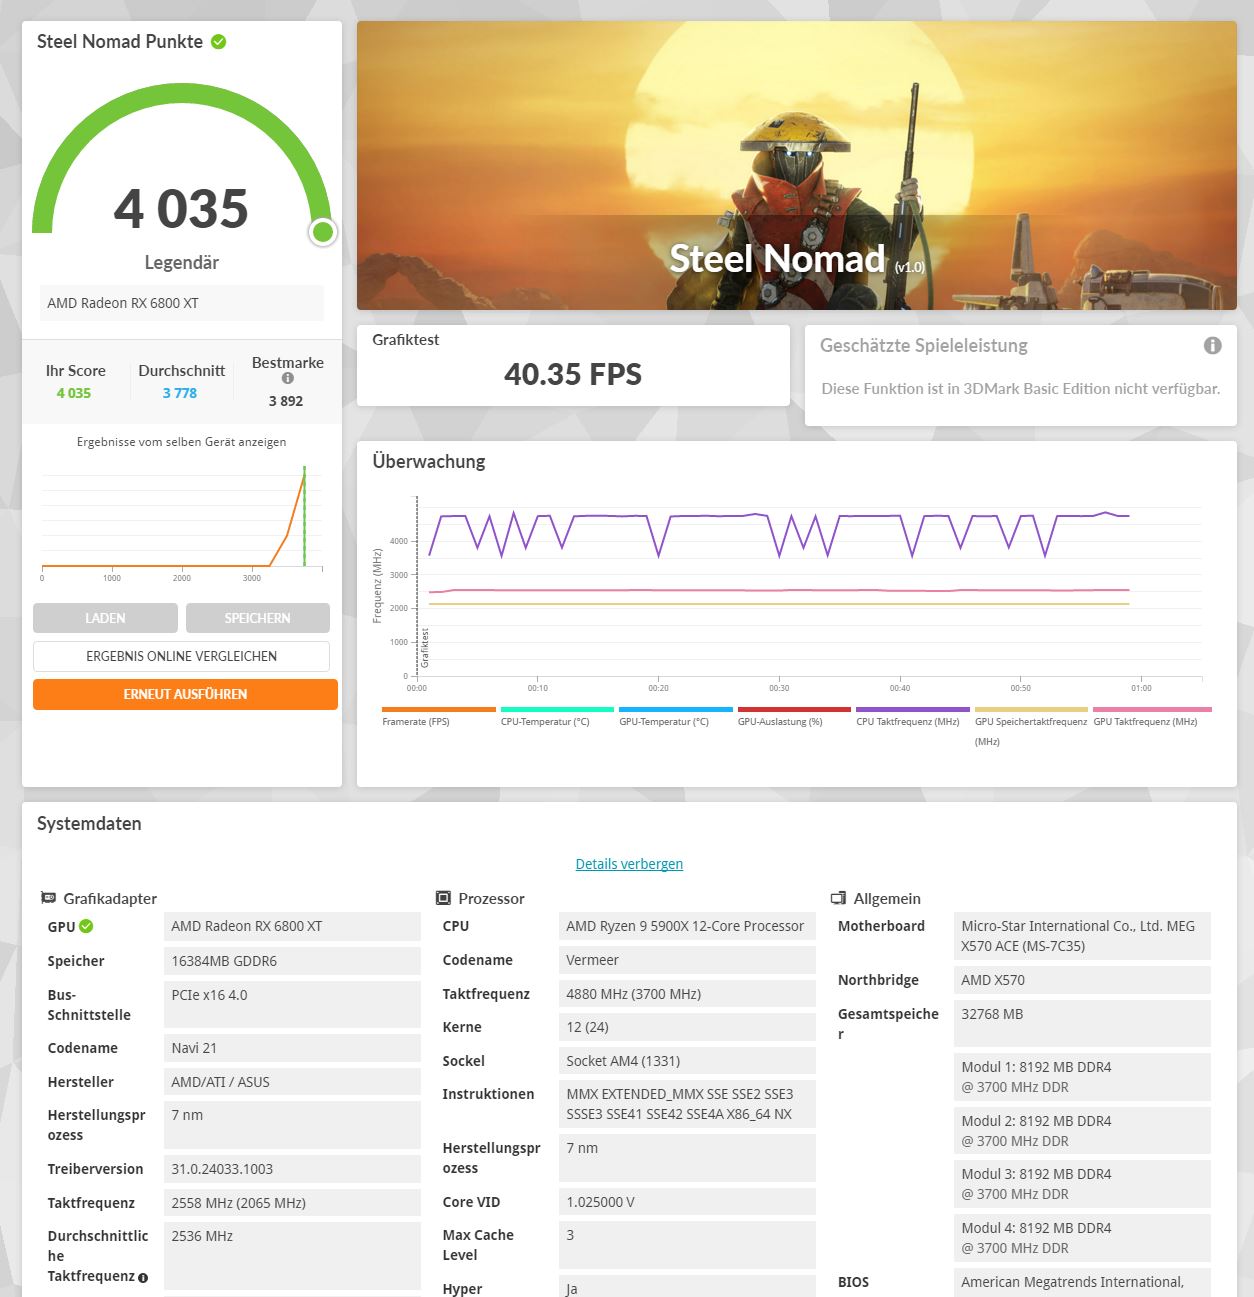This screenshot has width=1254, height=1297.
Task: Click the 2536 MHz average clock value
Action: pyautogui.click(x=292, y=1255)
